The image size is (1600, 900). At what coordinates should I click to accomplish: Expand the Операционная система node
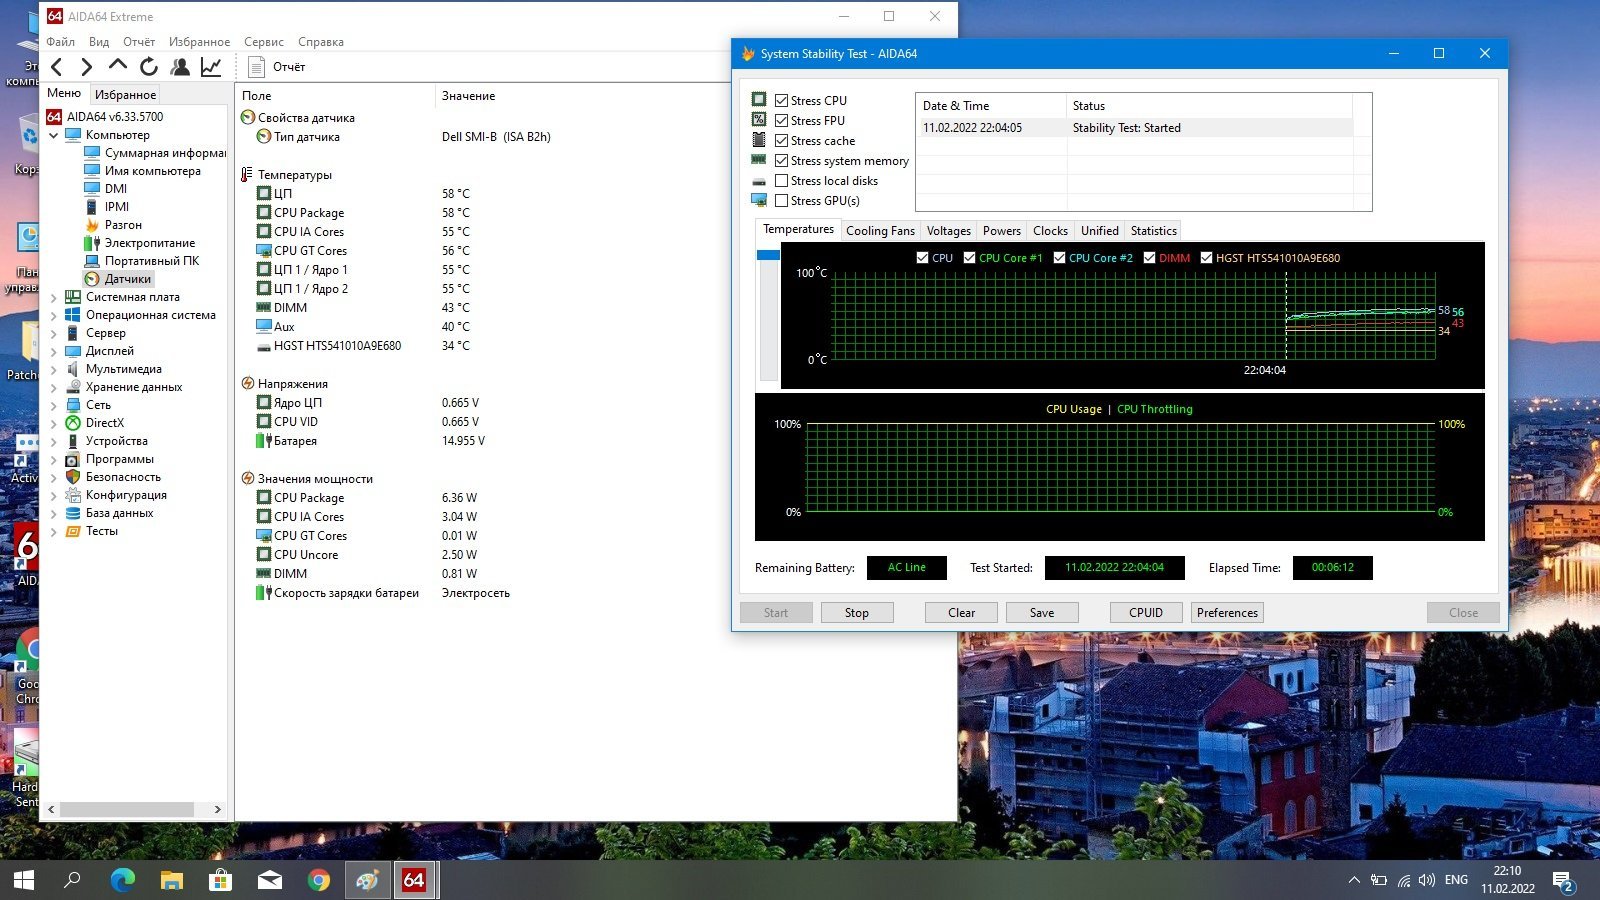click(x=54, y=315)
